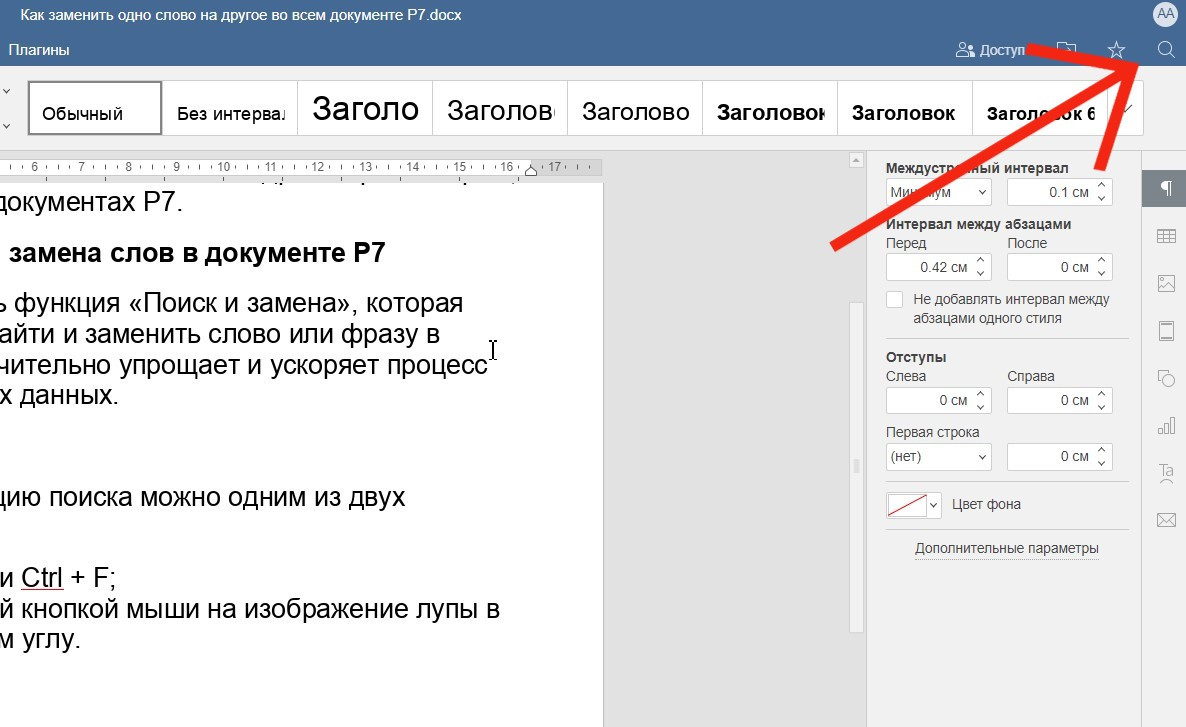Viewport: 1186px width, 727px height.
Task: Open document search with the magnifier icon
Action: [1165, 48]
